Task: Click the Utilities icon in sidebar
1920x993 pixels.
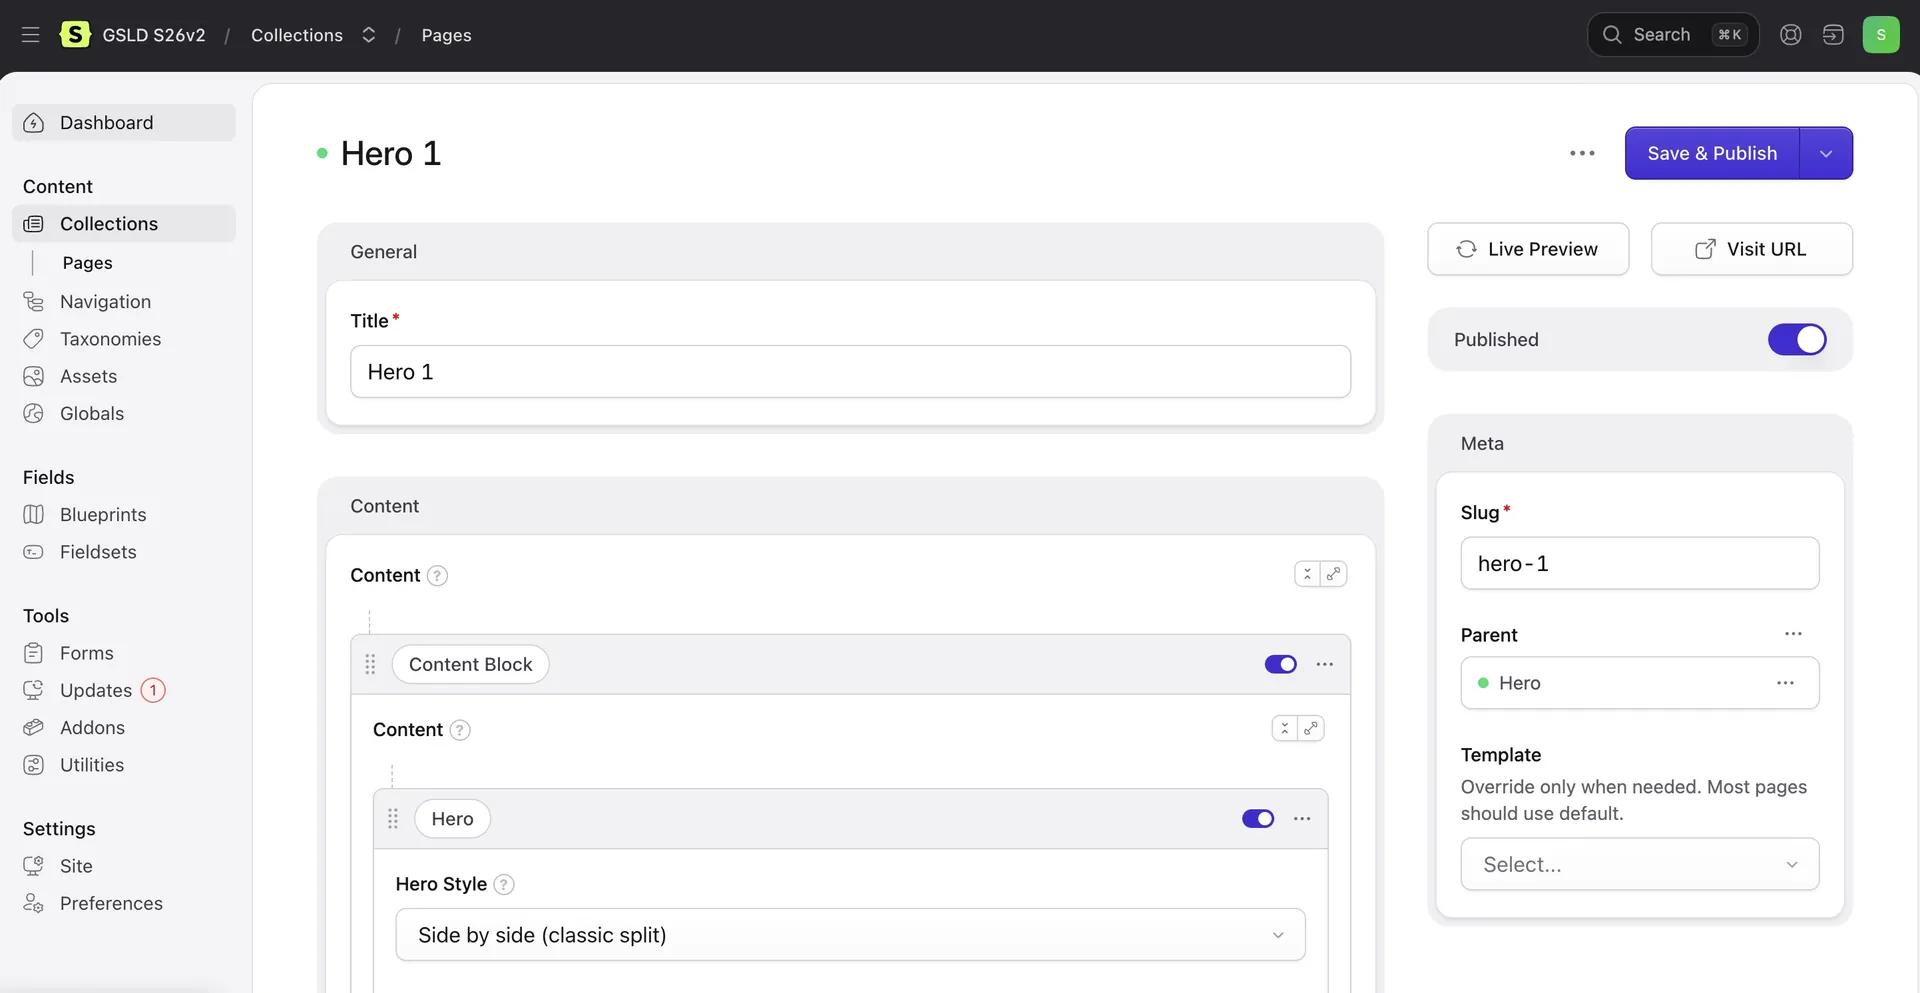Action: tap(34, 765)
